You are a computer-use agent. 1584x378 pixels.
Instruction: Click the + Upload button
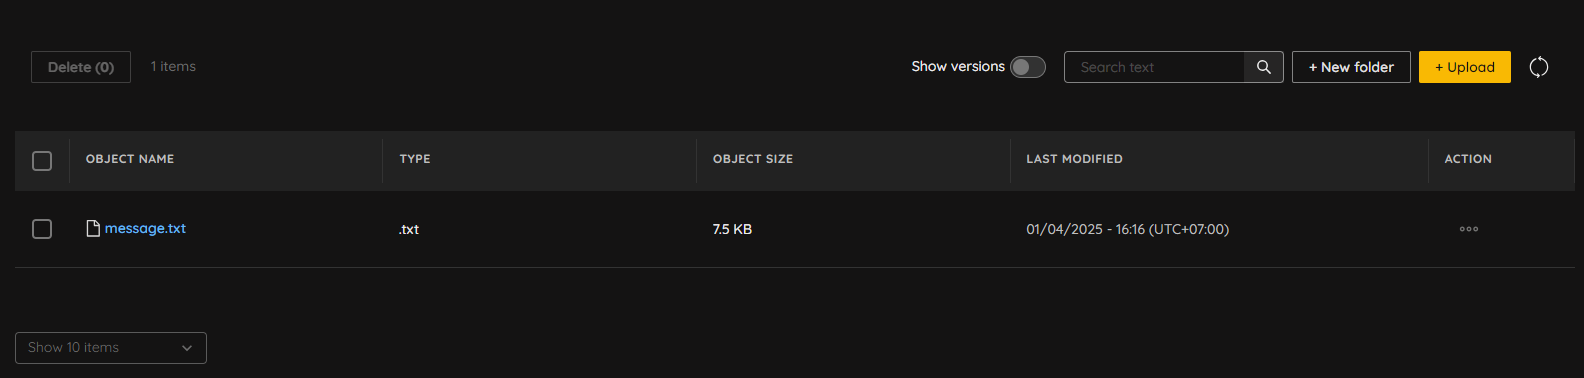pyautogui.click(x=1465, y=67)
